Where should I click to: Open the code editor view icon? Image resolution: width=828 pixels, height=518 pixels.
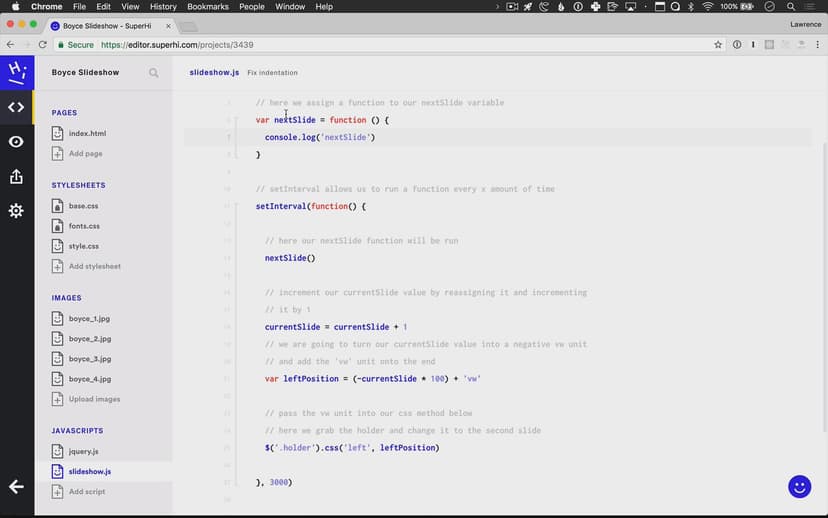tap(16, 107)
